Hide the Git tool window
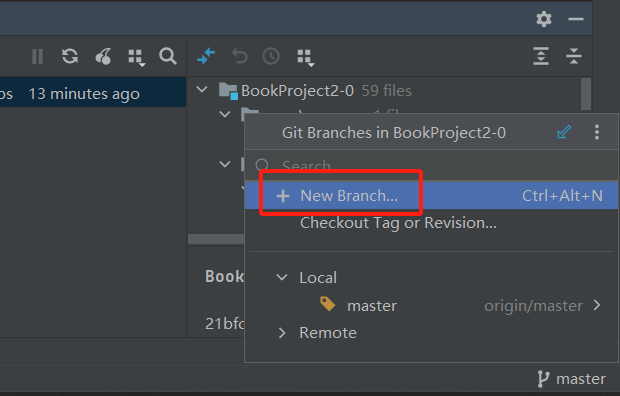Screen dimensions: 620x396 (576, 19)
